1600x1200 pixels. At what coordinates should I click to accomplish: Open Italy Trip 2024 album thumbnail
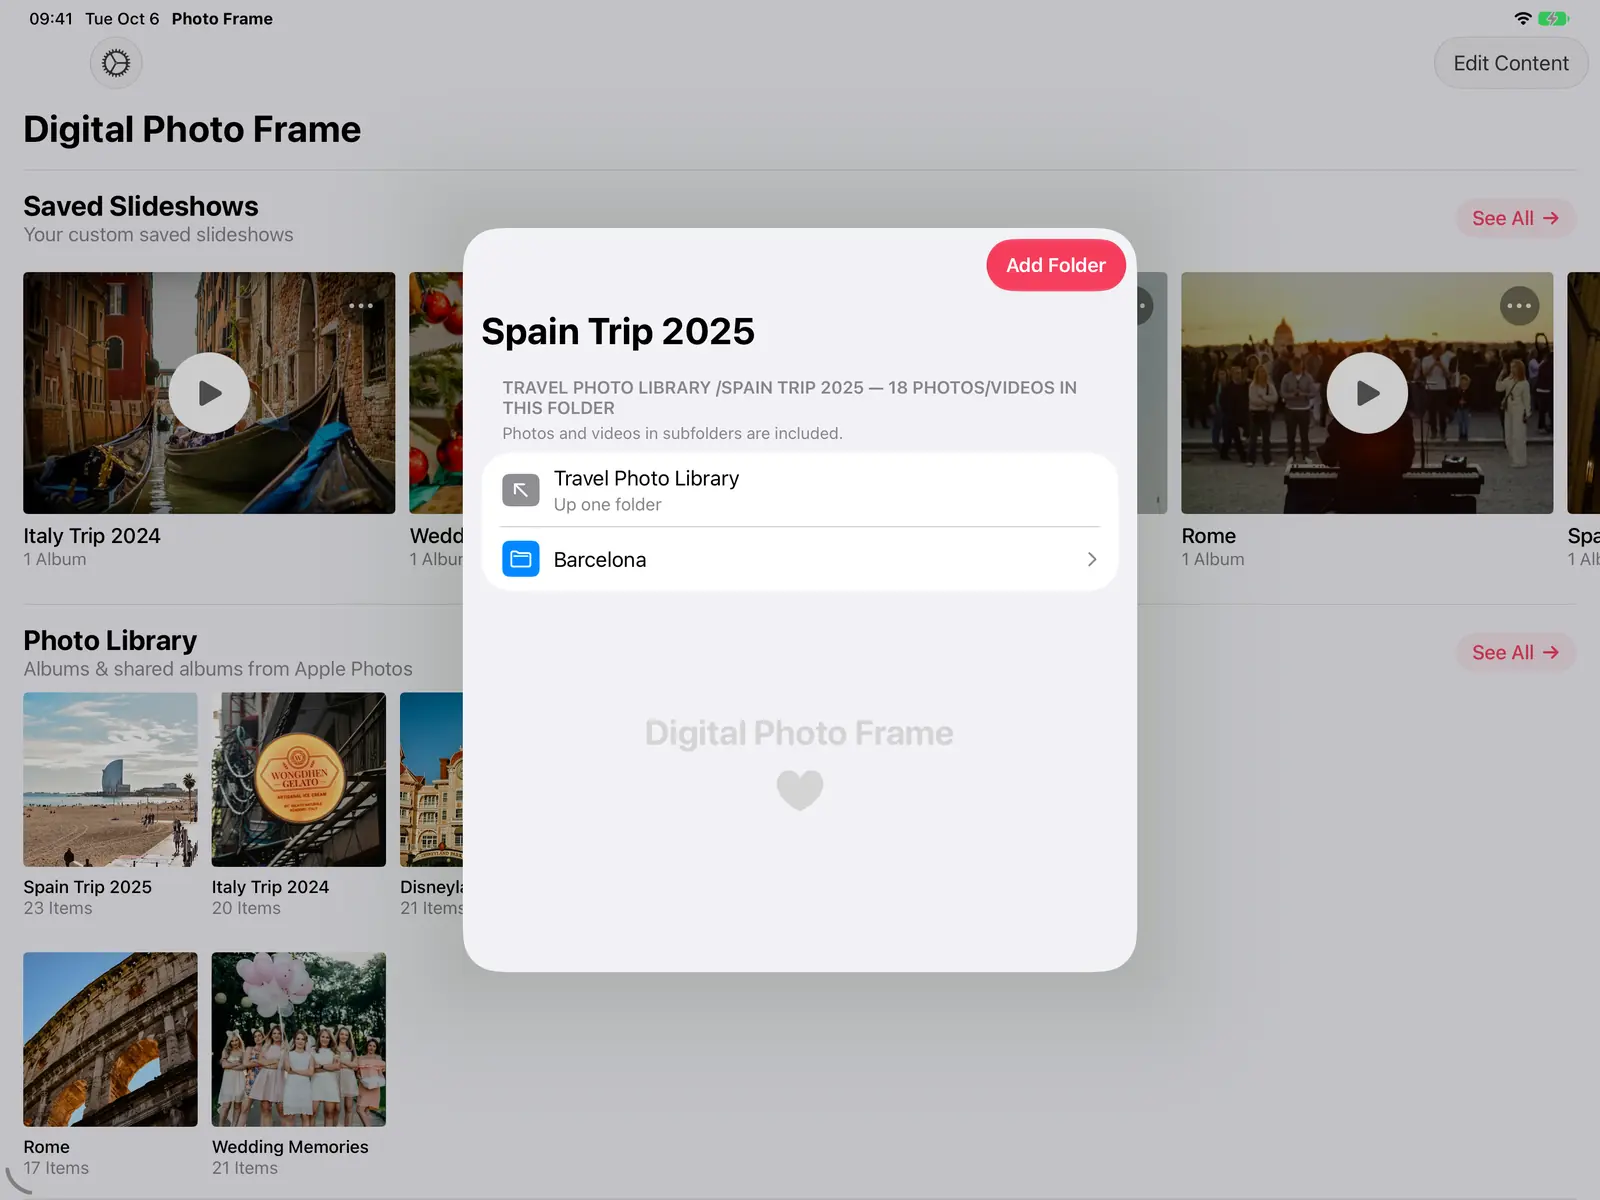pos(298,779)
